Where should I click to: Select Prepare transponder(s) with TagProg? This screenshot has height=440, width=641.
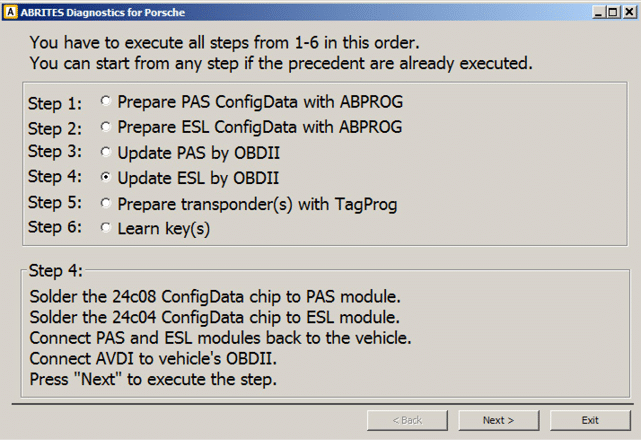107,203
